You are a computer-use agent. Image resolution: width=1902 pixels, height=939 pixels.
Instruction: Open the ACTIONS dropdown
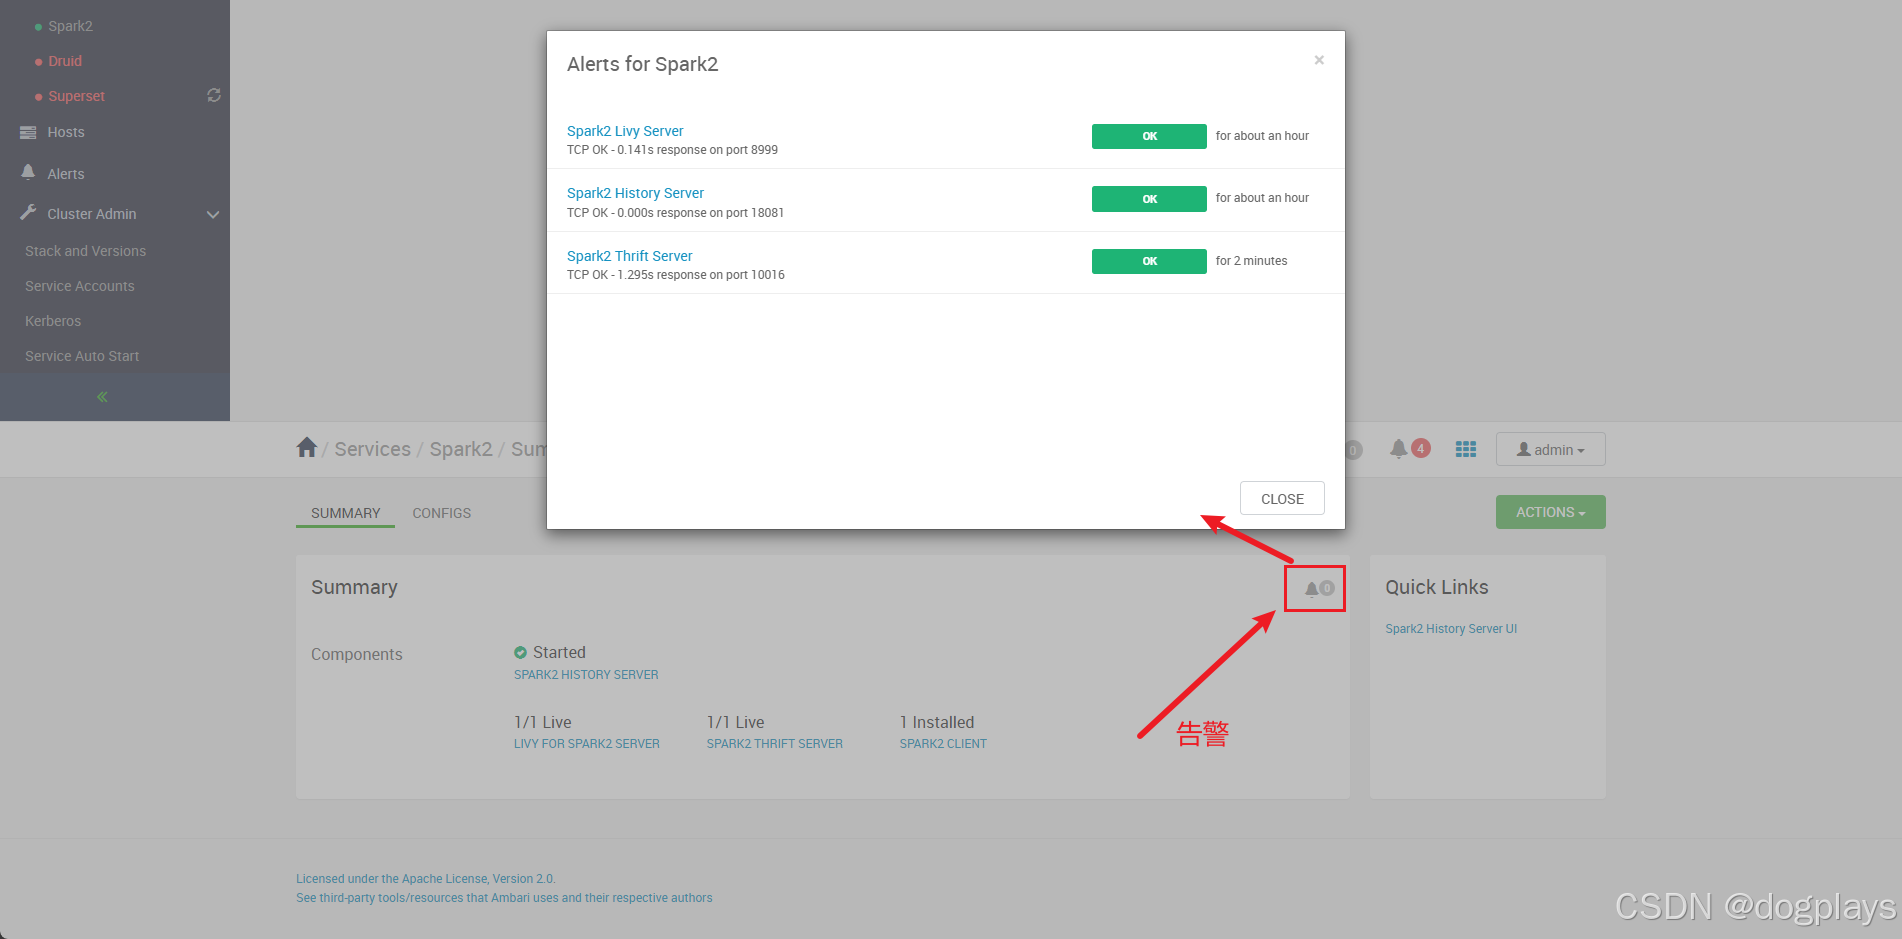[1551, 512]
